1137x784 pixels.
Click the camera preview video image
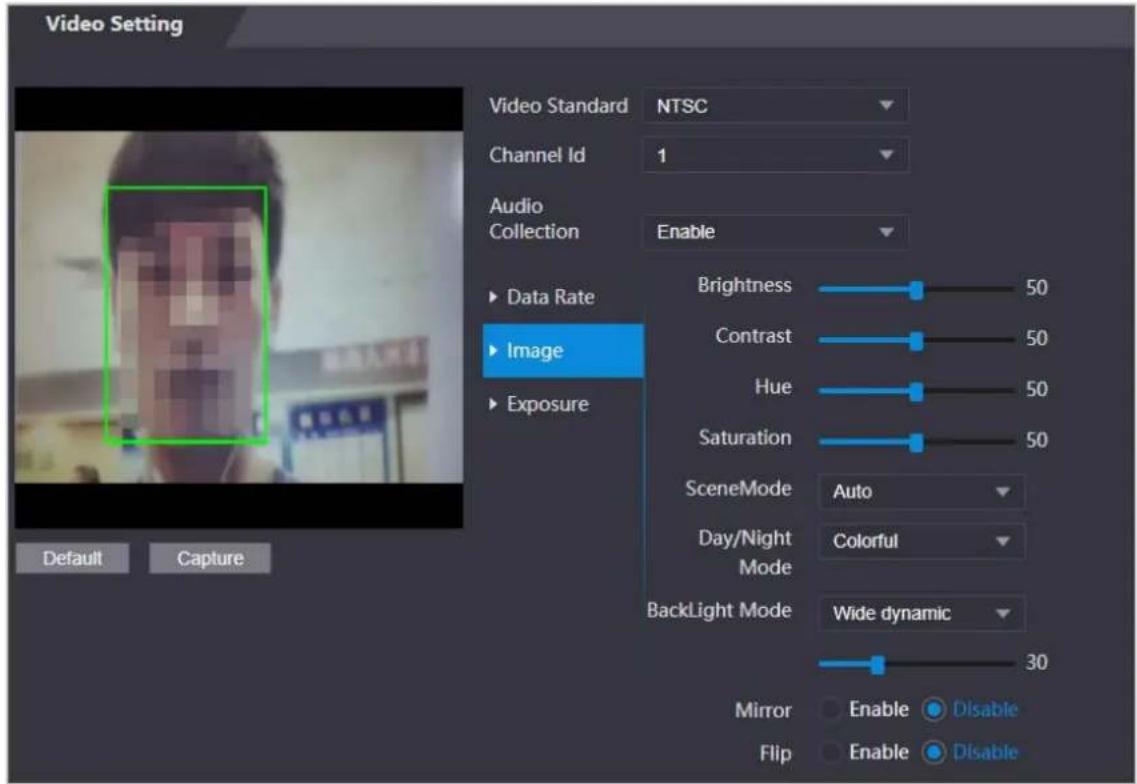(x=239, y=307)
